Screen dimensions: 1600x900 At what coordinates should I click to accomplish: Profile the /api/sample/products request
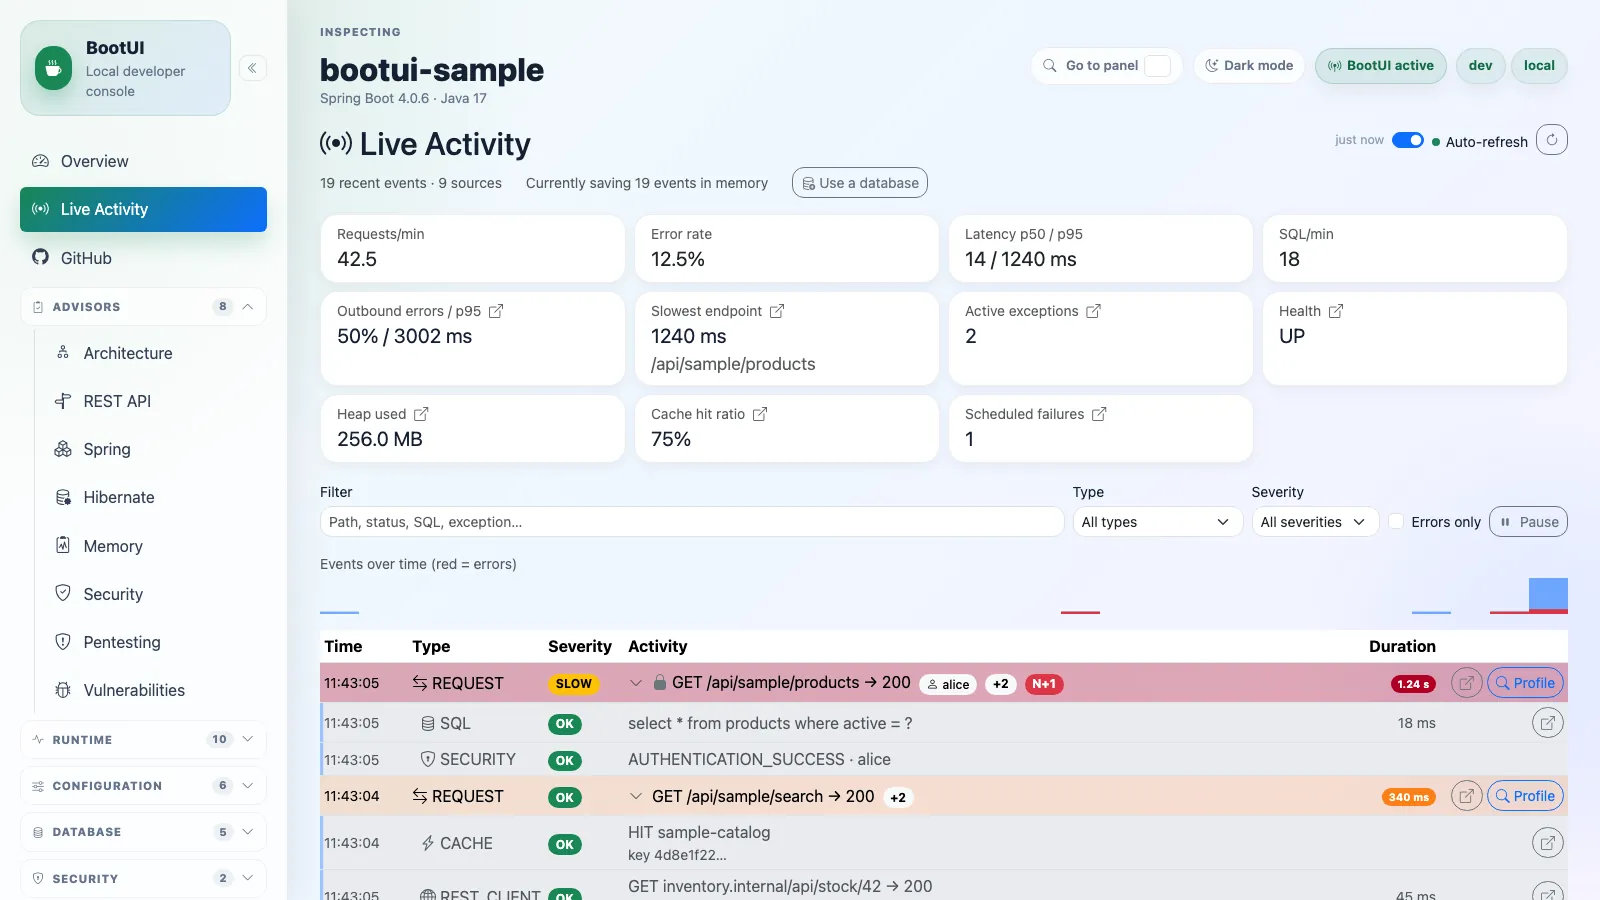[x=1525, y=683]
